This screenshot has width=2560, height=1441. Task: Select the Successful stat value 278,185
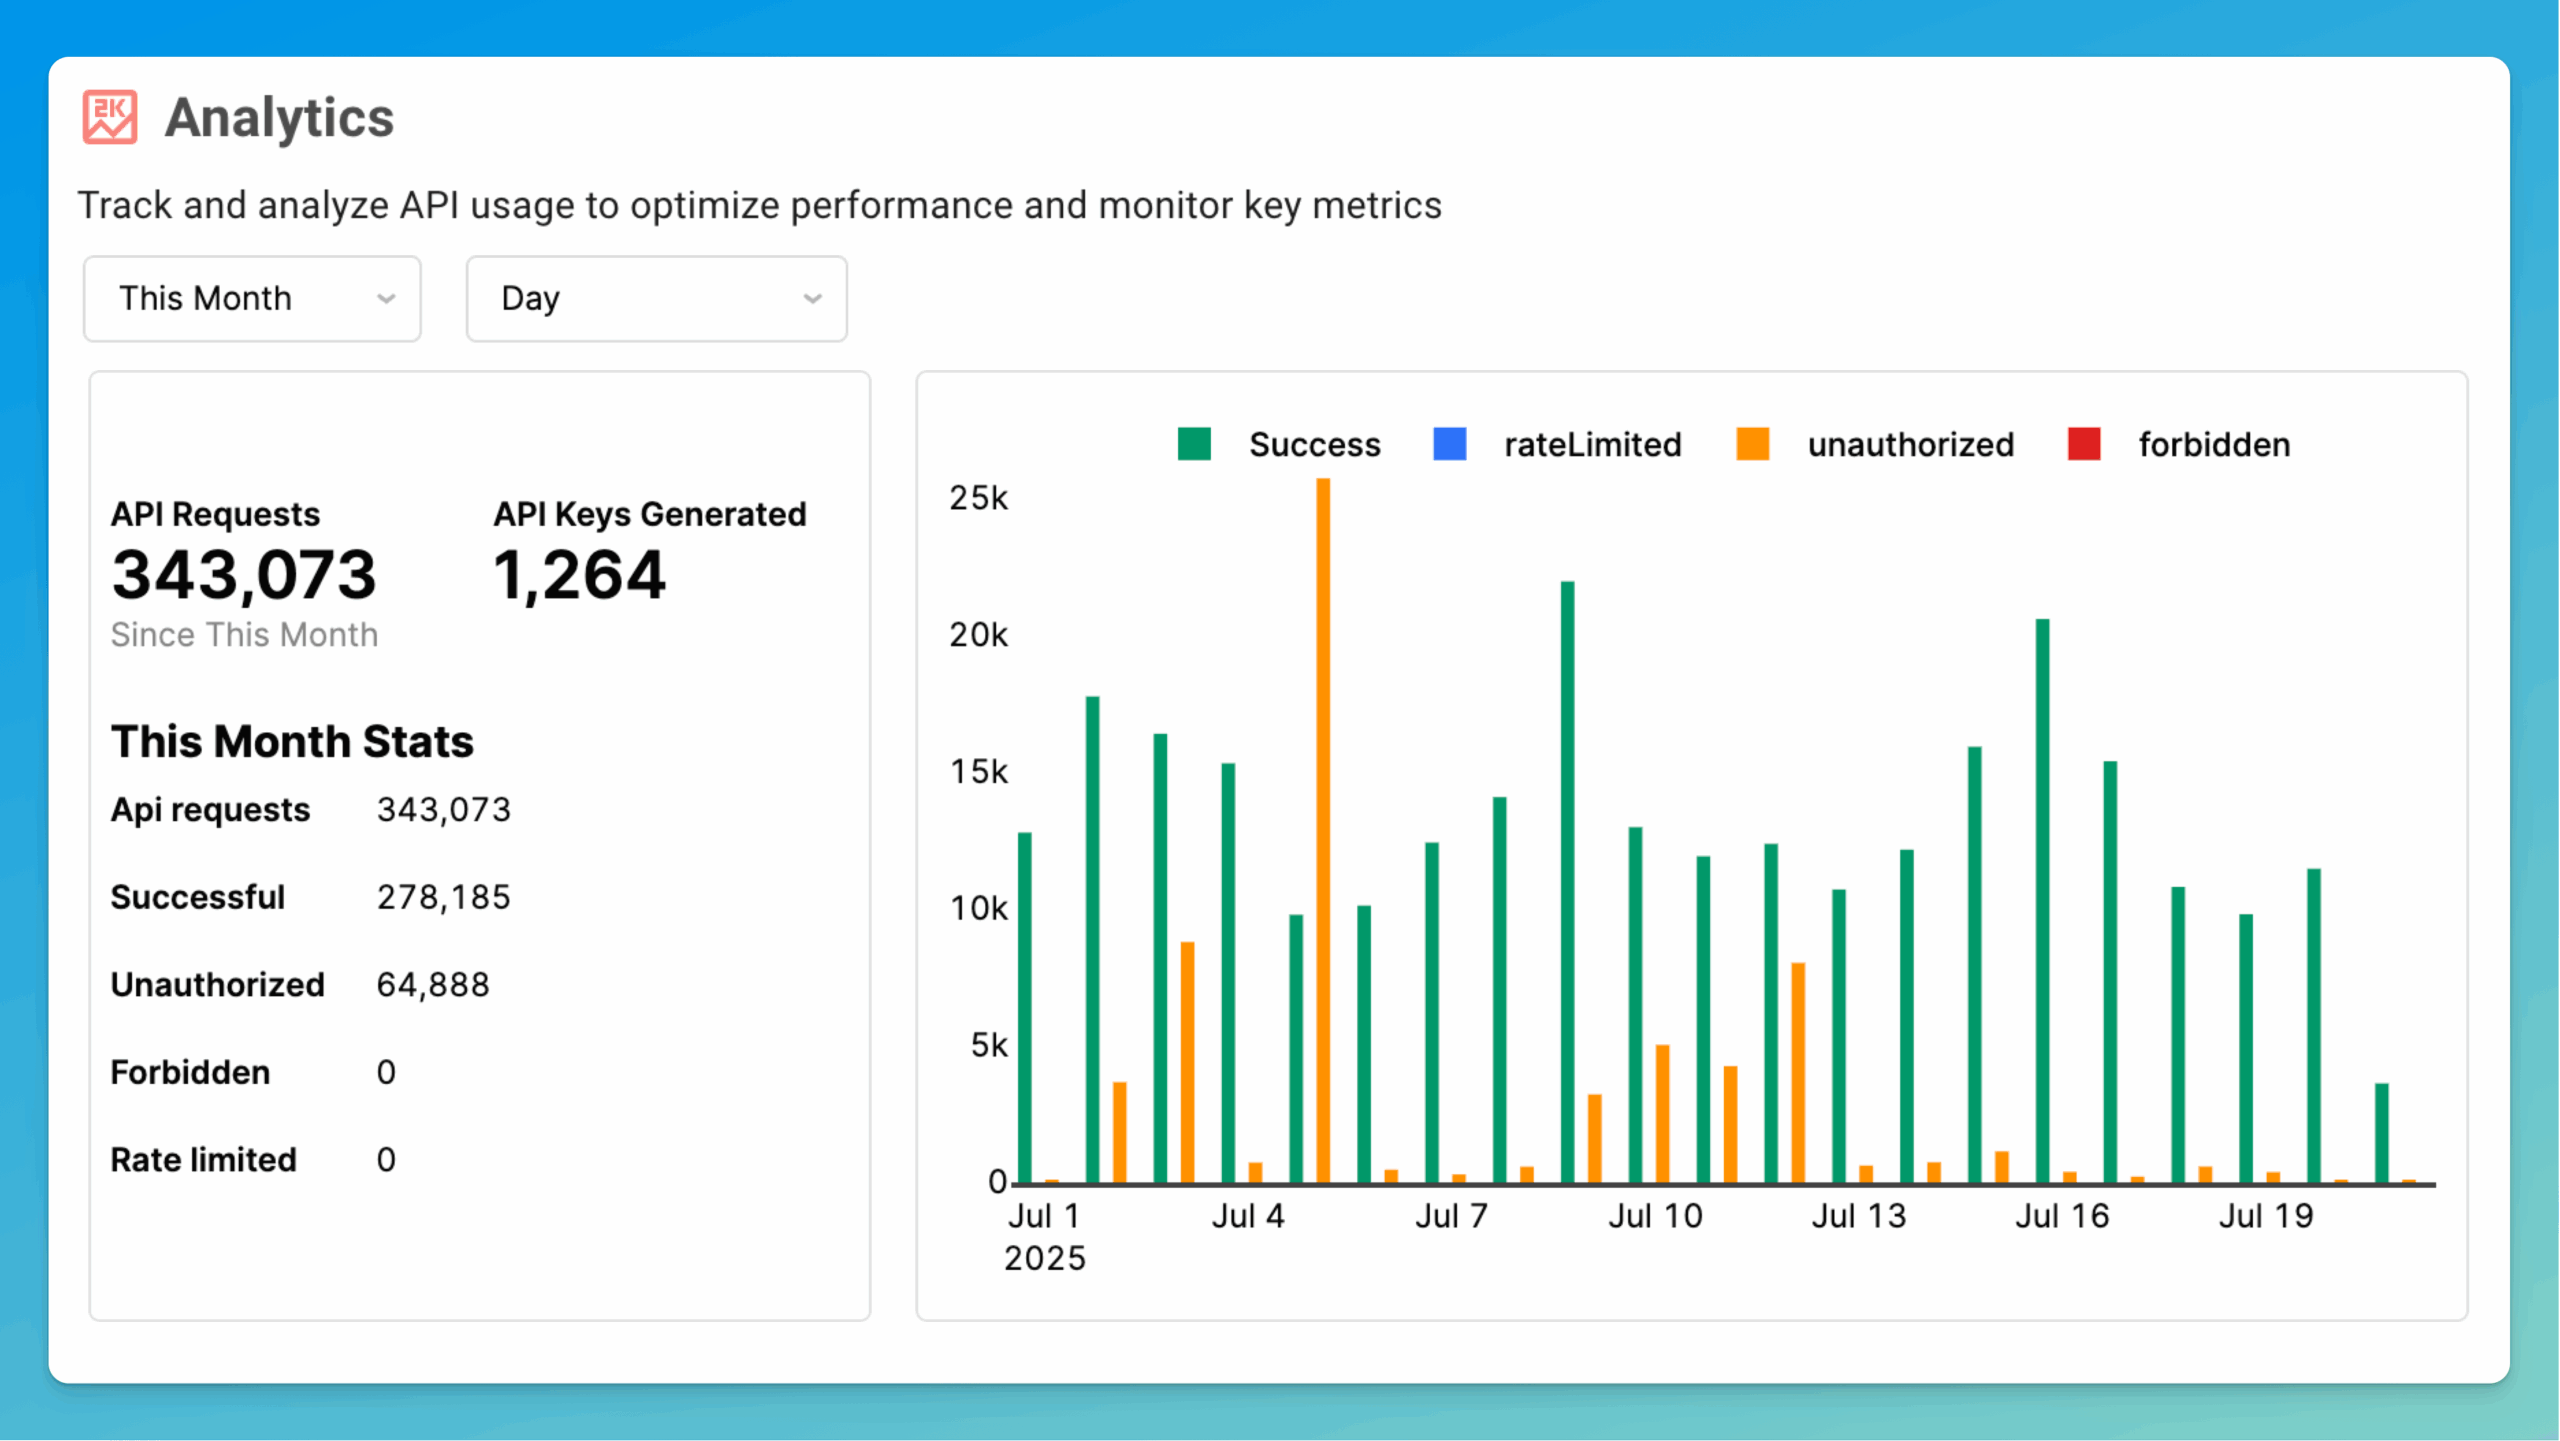[443, 897]
